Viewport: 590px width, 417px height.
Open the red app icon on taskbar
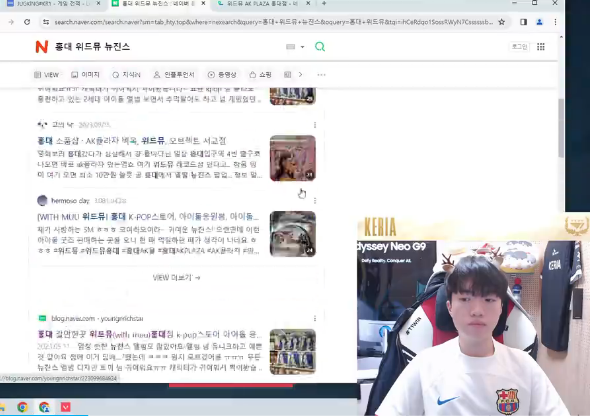click(66, 407)
